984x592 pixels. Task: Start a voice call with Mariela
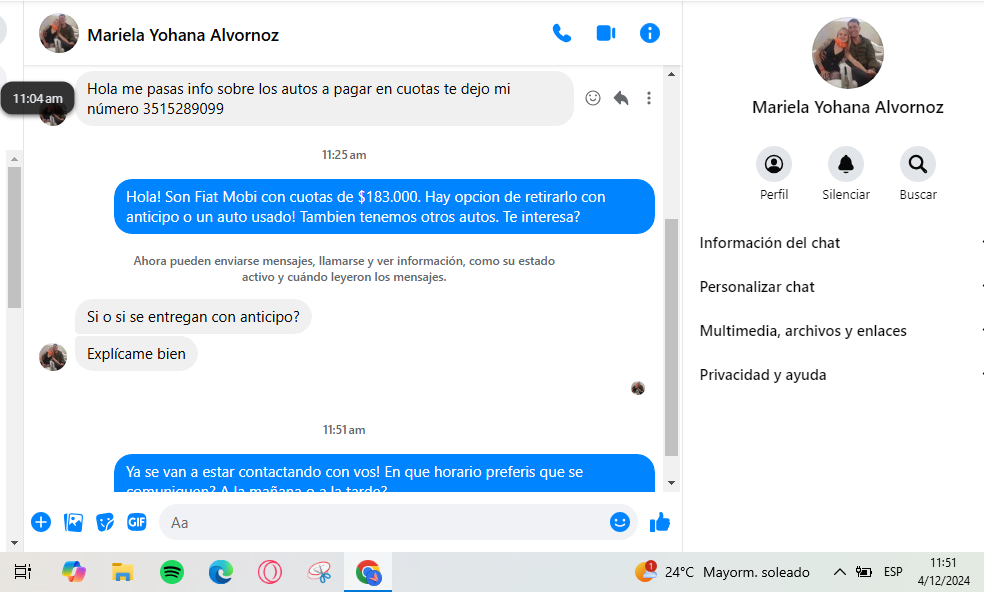562,33
